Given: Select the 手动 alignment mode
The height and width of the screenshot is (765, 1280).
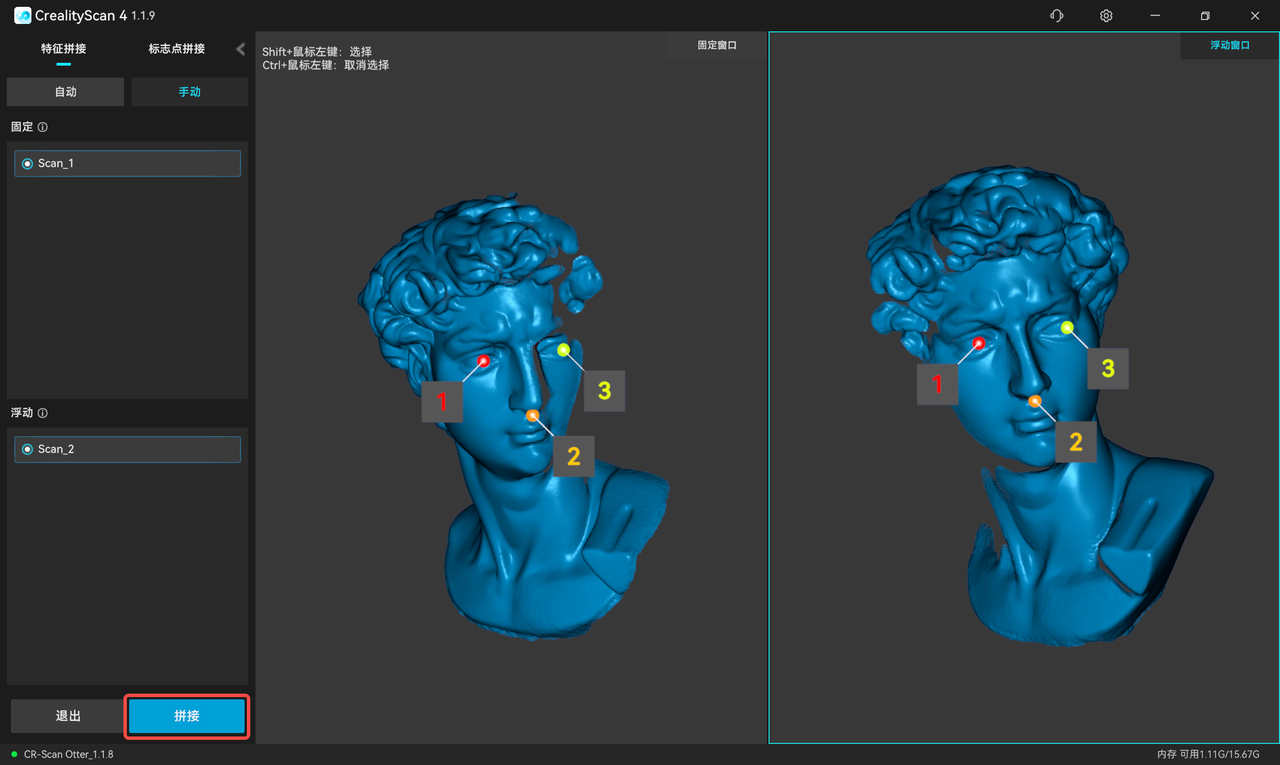Looking at the screenshot, I should point(189,92).
